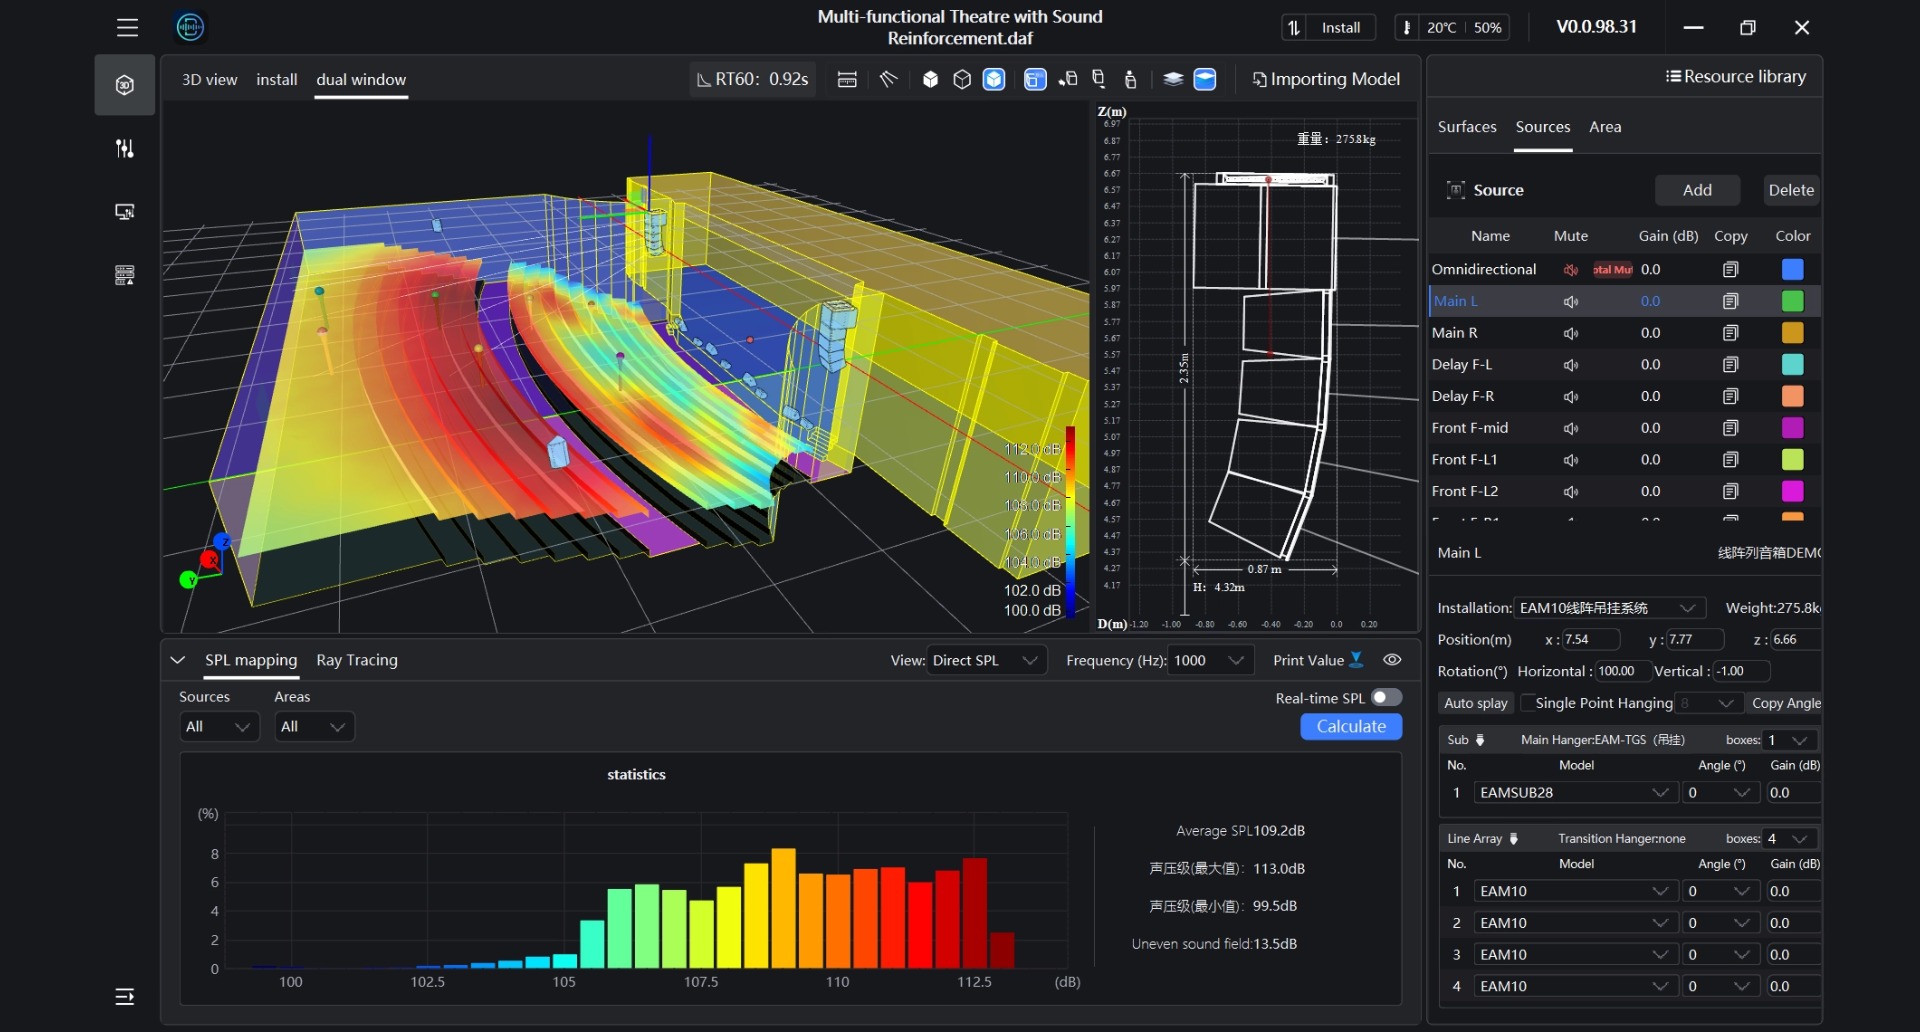The image size is (1920, 1032).
Task: Click the box with underline view icon
Action: click(1099, 79)
